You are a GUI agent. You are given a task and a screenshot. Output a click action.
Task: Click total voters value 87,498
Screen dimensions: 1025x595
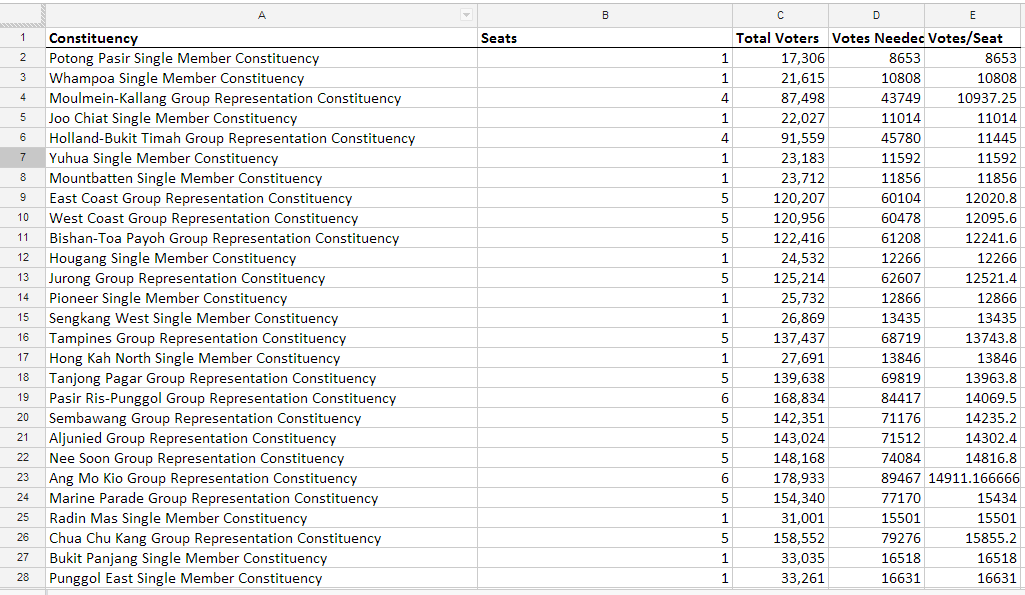(x=780, y=98)
